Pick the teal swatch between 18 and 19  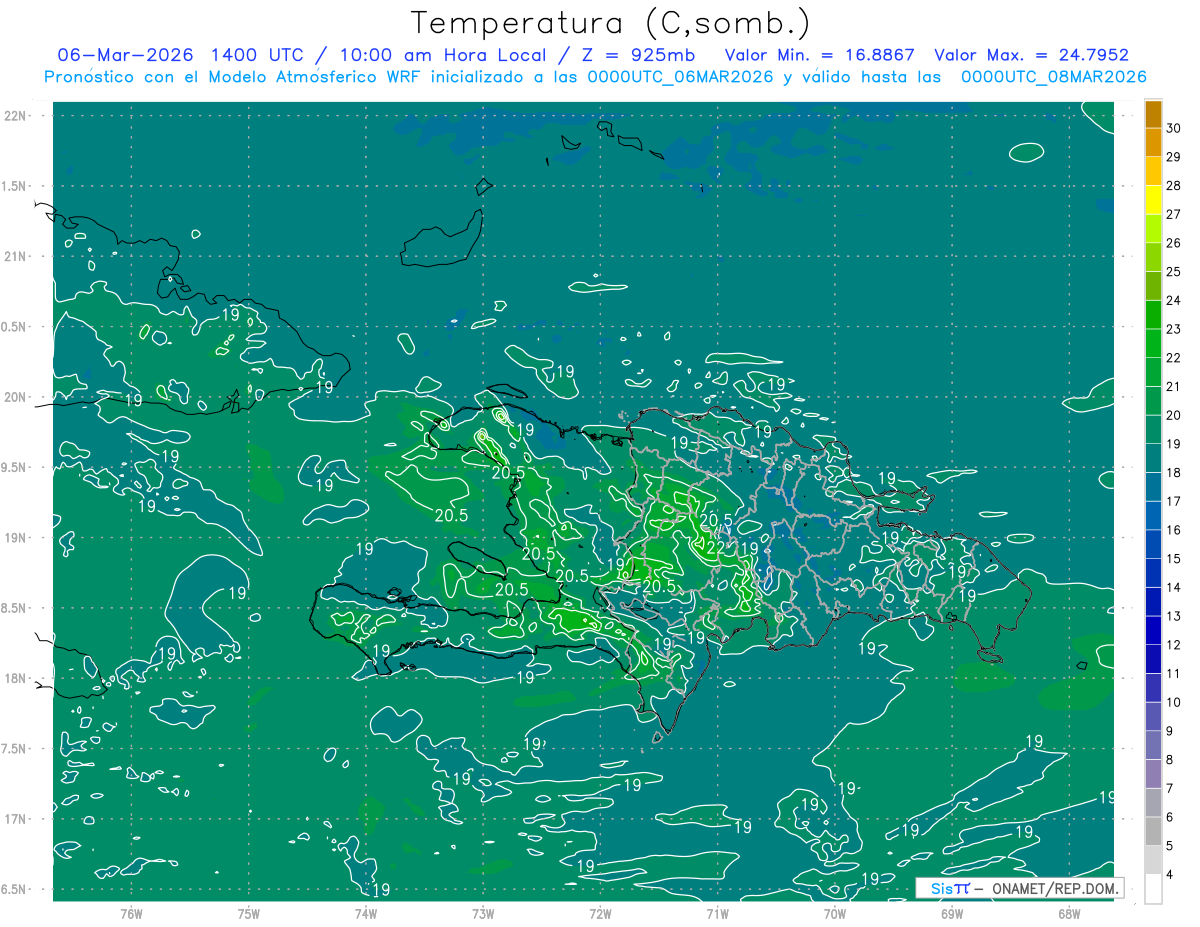click(1153, 458)
